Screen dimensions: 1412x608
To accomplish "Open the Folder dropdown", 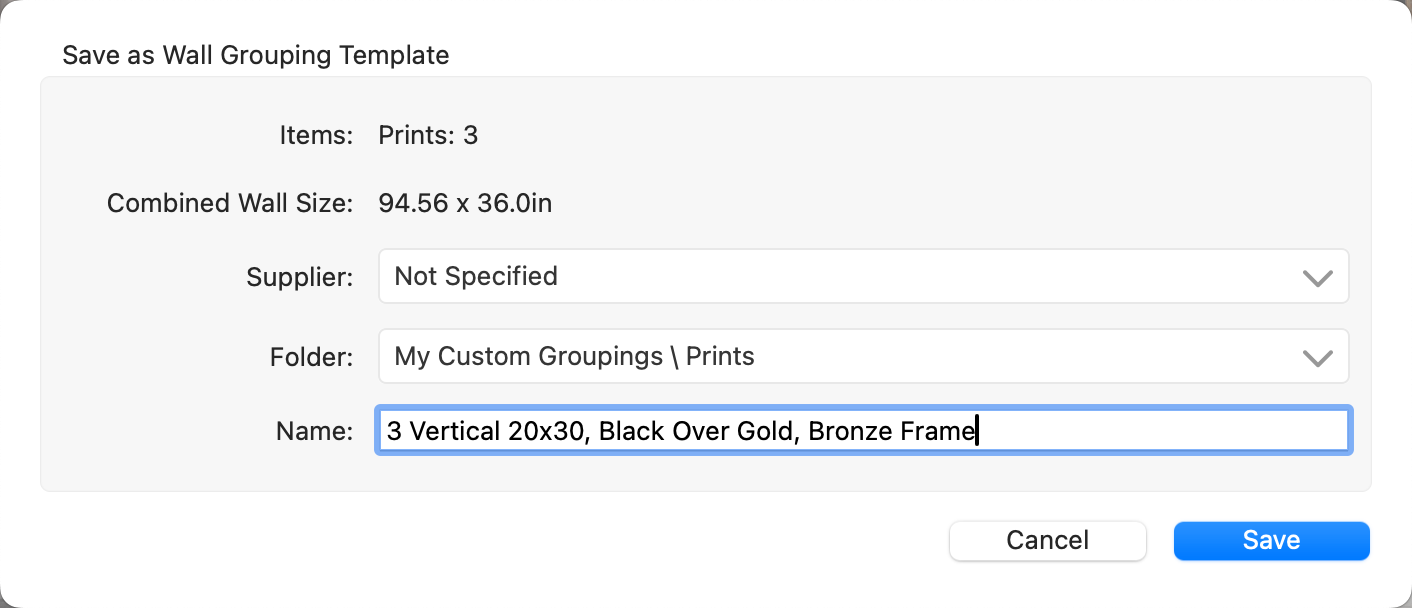I will [862, 356].
